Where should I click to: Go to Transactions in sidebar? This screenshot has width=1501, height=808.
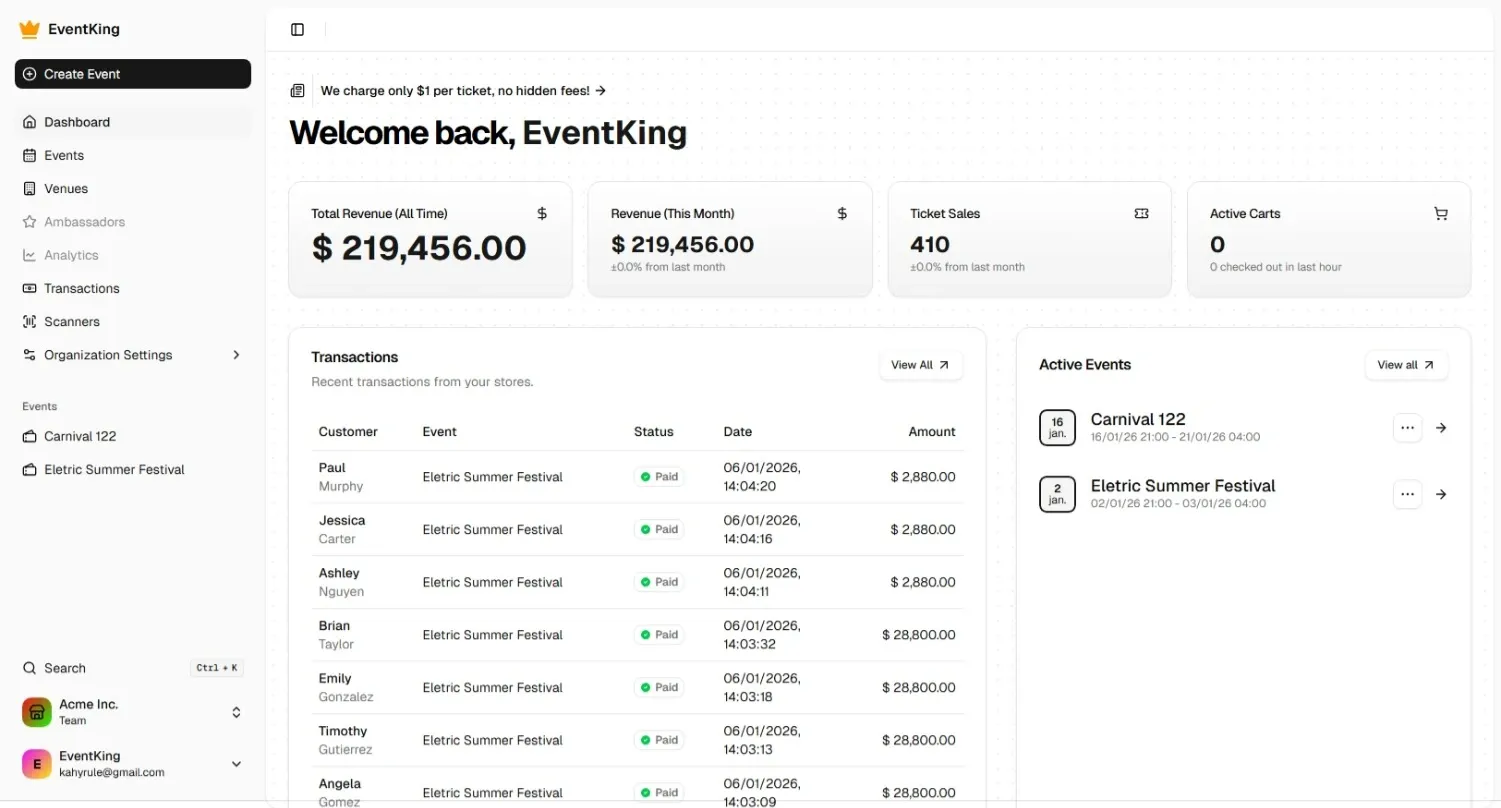pos(81,288)
